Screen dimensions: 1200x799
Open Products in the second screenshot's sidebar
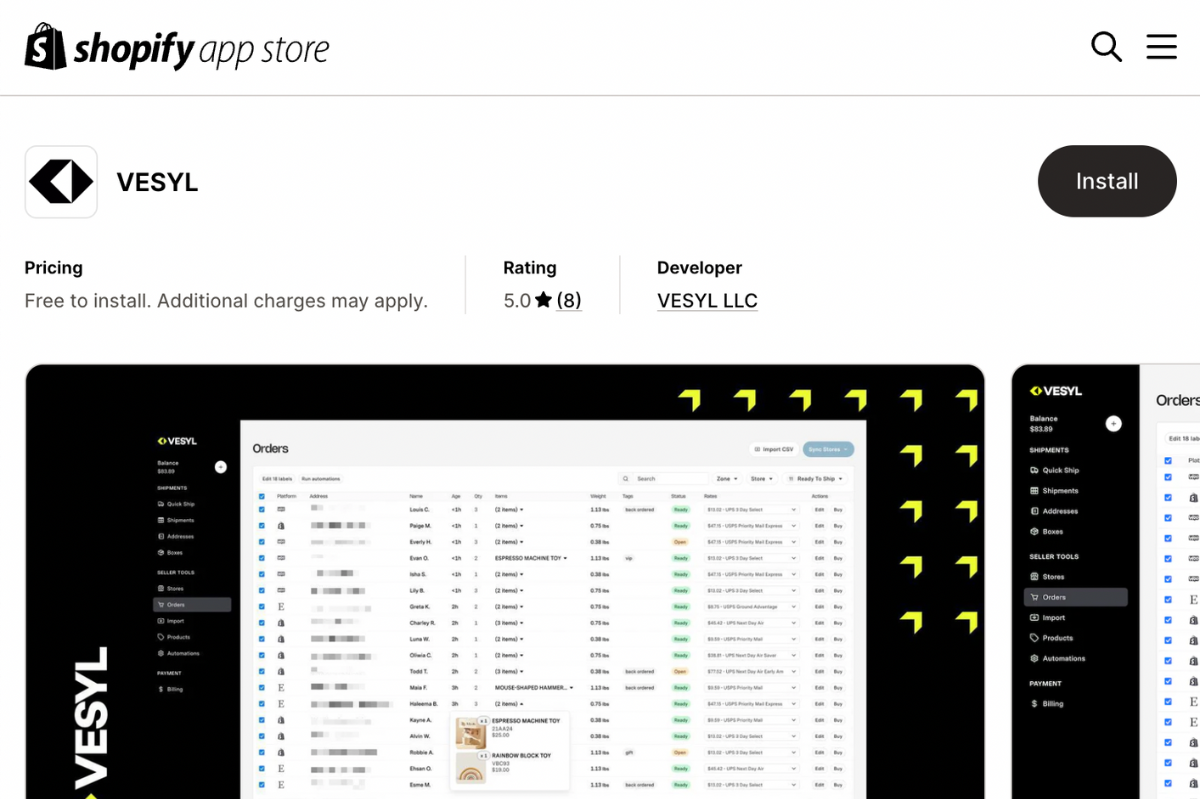[x=1051, y=638]
